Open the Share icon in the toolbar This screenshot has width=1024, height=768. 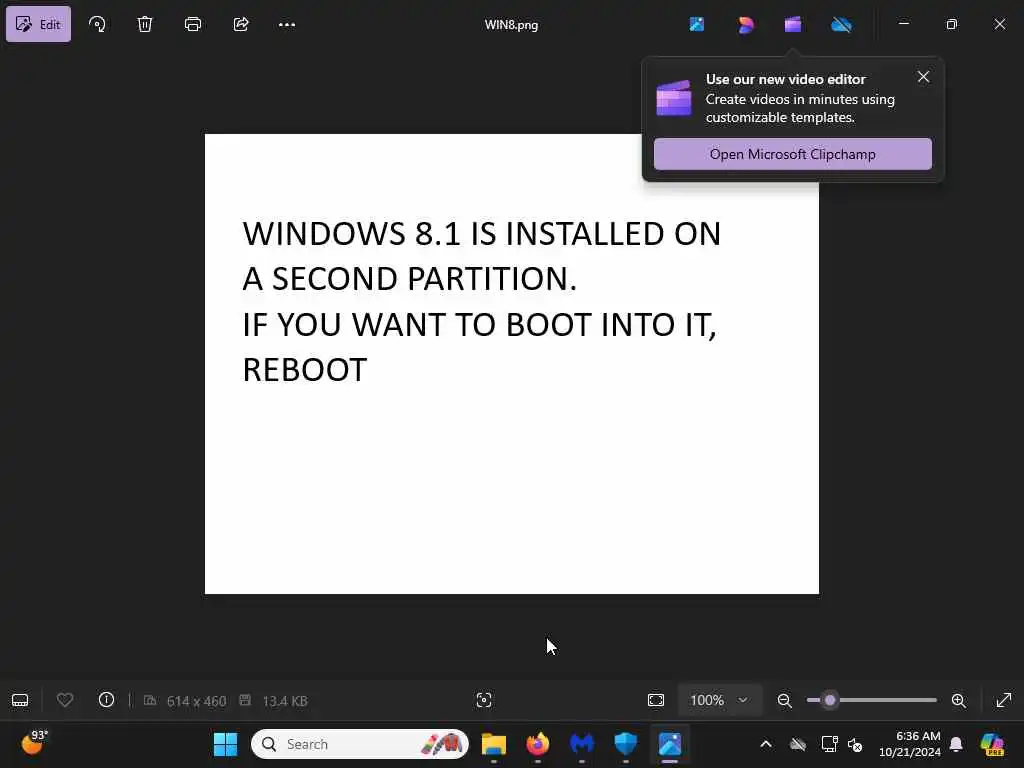coord(241,24)
